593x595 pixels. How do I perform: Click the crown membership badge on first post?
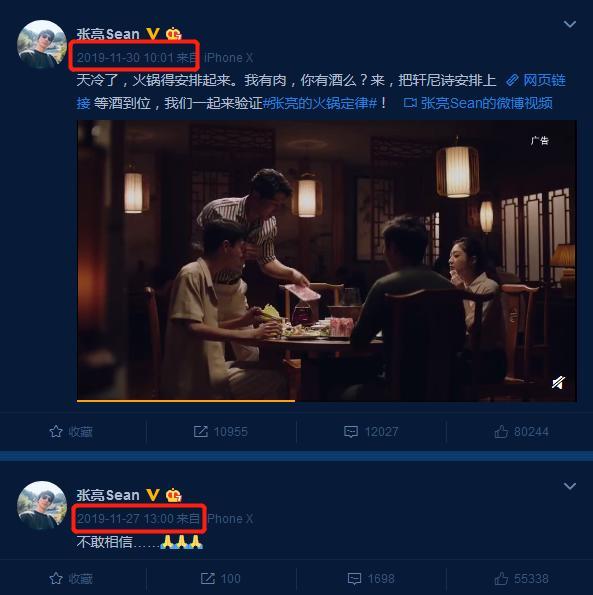[x=173, y=34]
